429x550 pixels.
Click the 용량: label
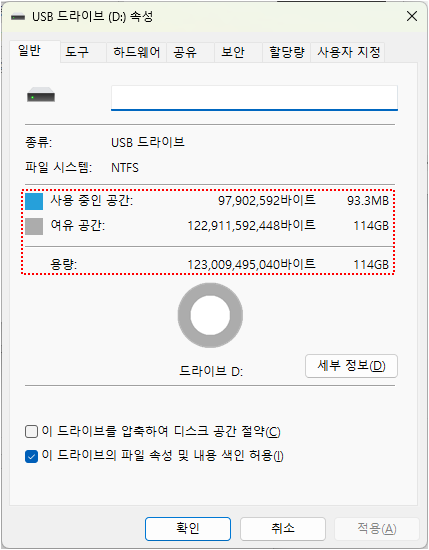click(x=63, y=264)
